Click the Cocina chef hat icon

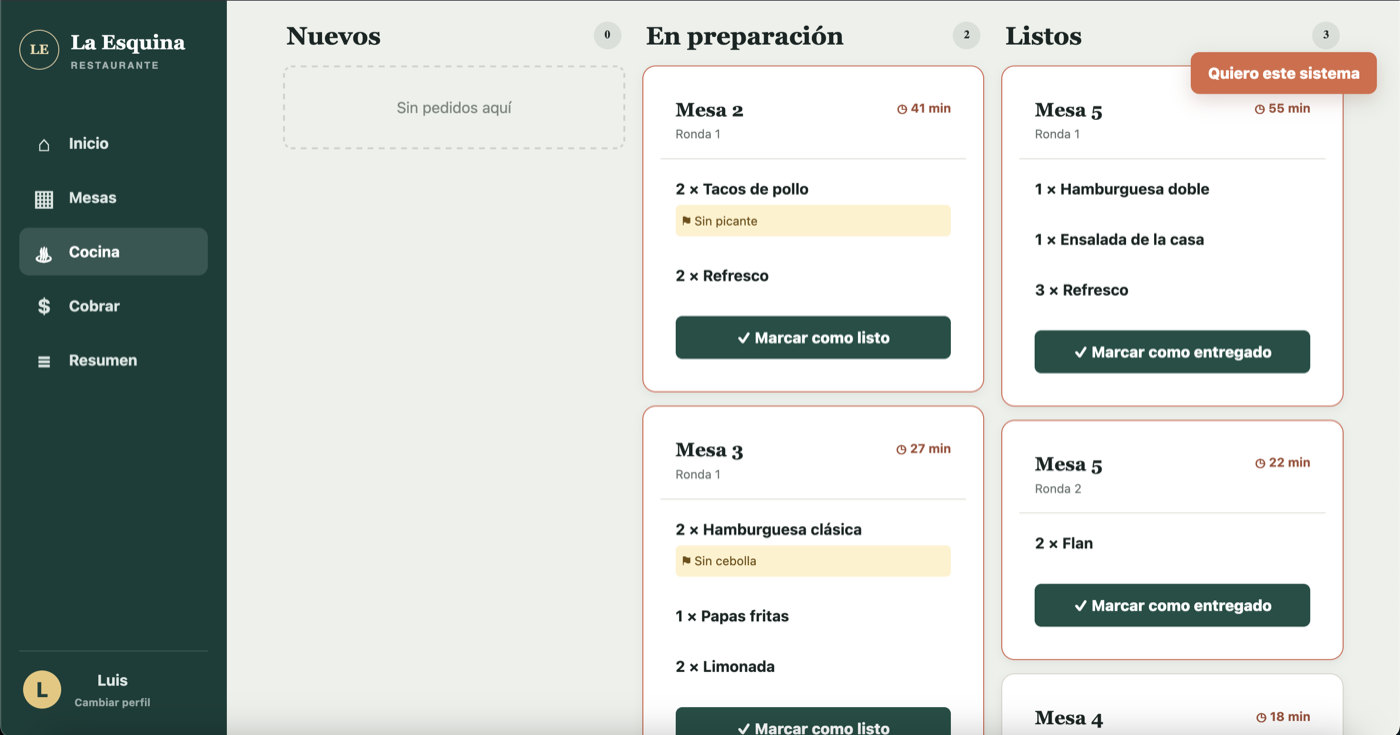44,253
